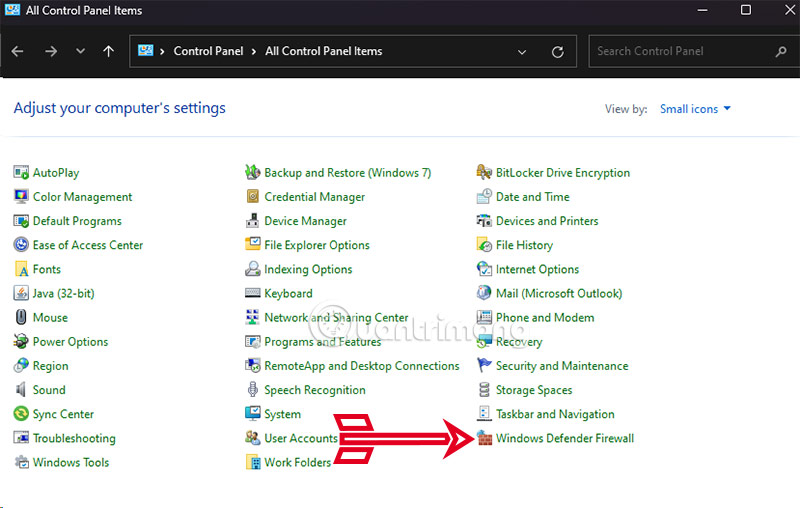The width and height of the screenshot is (800, 508).
Task: Open the AutoPlay icon
Action: 21,172
